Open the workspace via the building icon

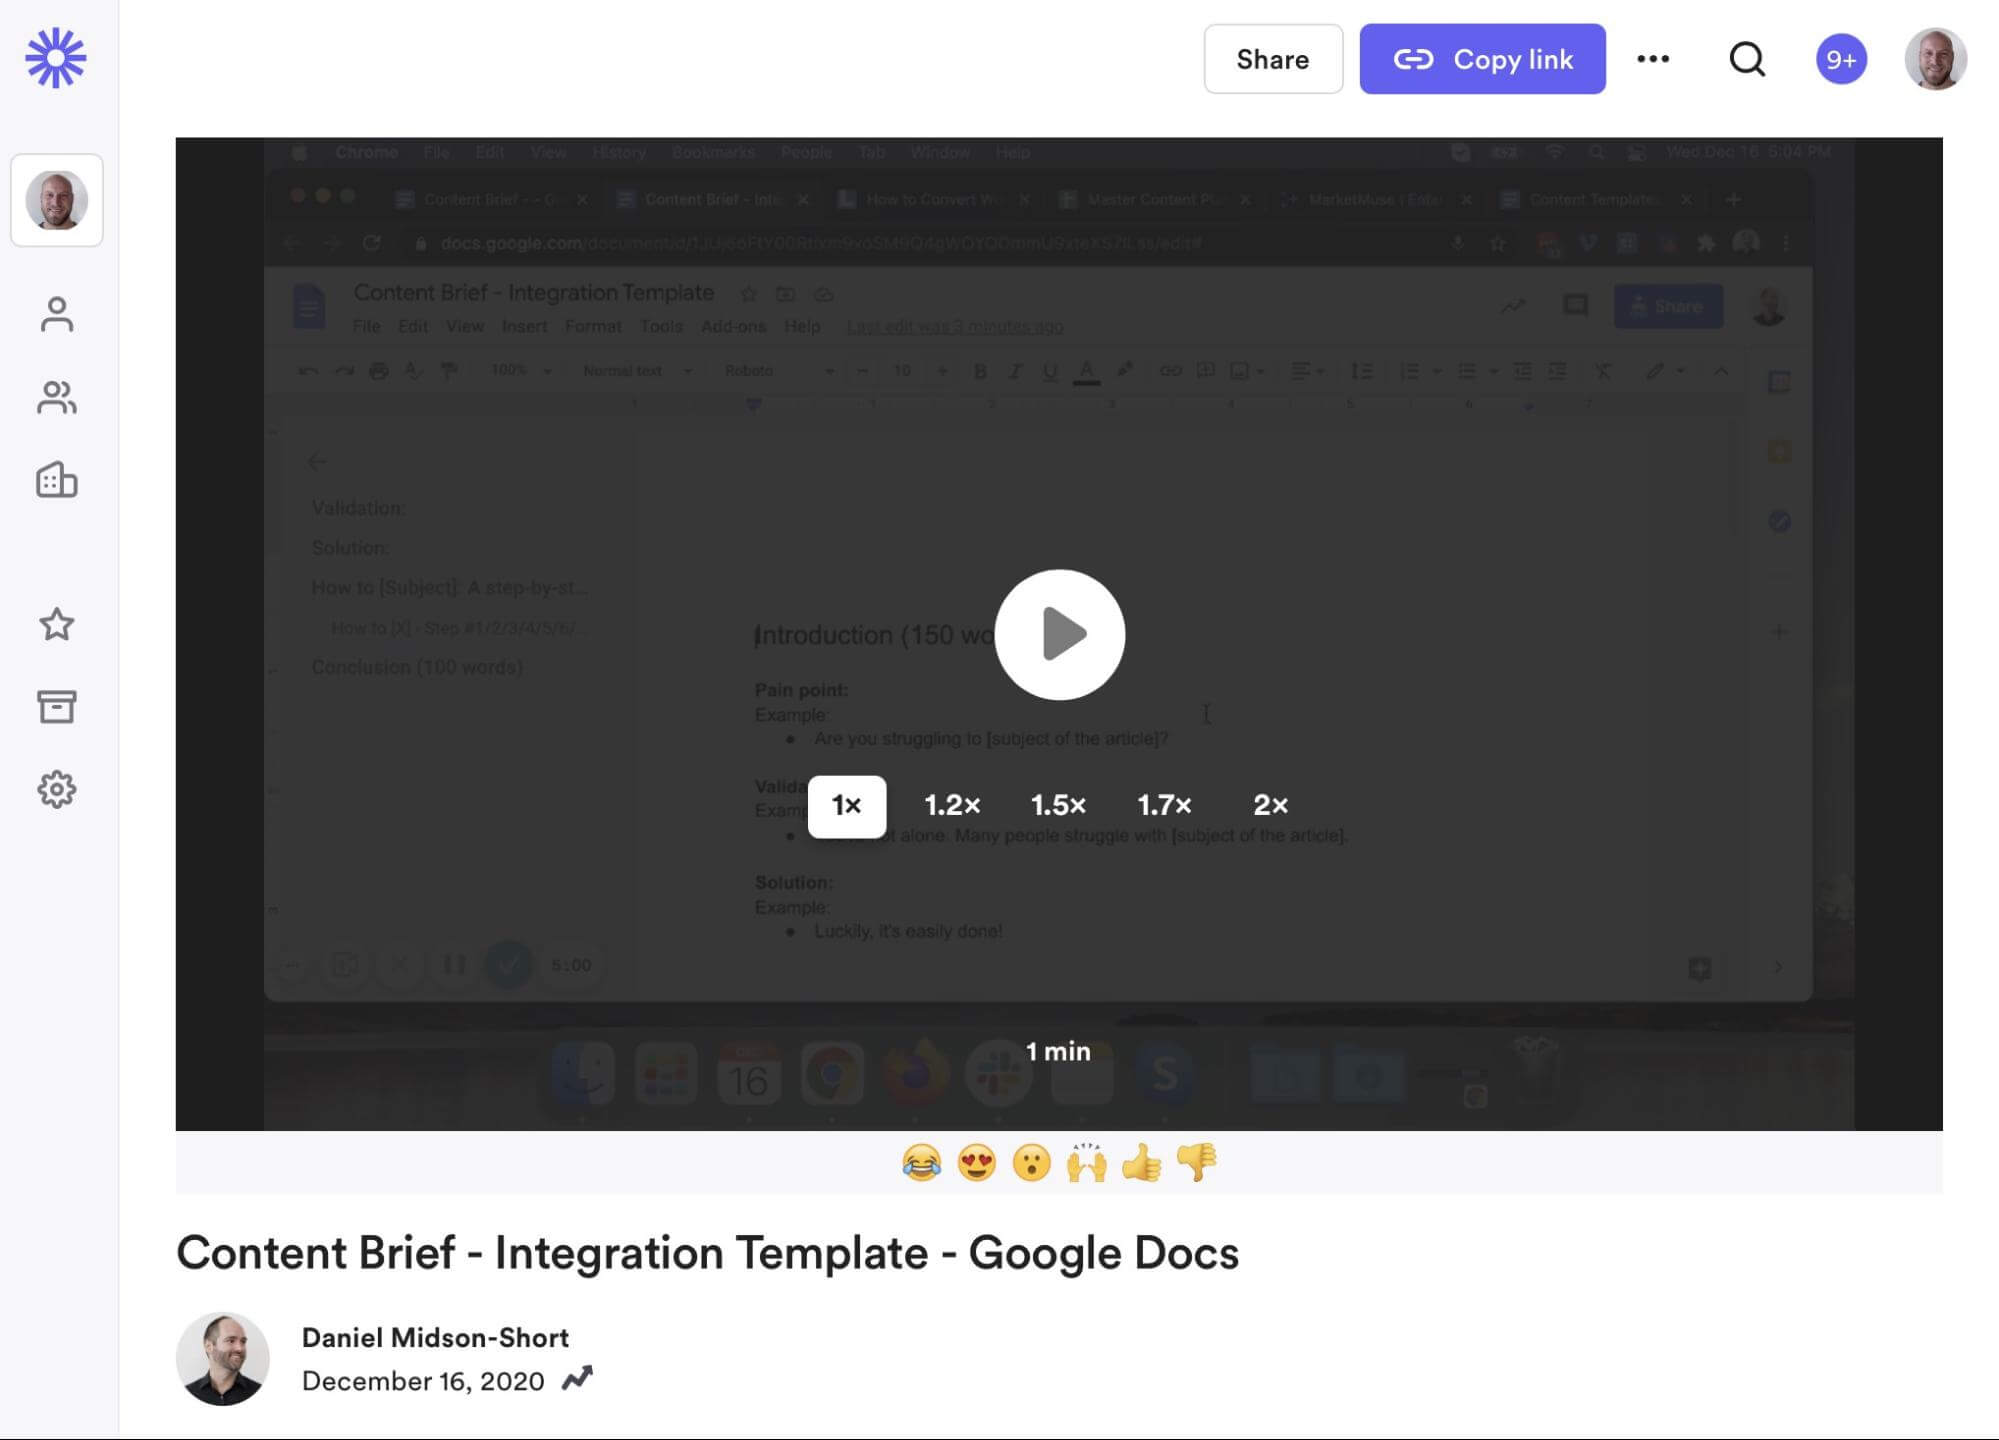click(x=57, y=481)
